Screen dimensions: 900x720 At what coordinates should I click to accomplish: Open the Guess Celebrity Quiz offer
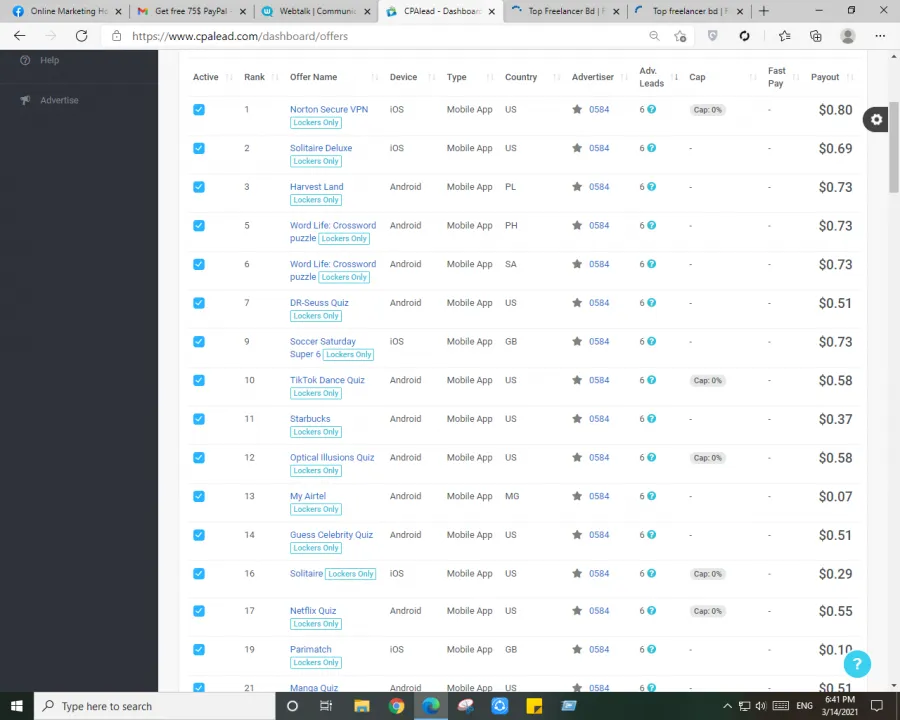tap(331, 535)
